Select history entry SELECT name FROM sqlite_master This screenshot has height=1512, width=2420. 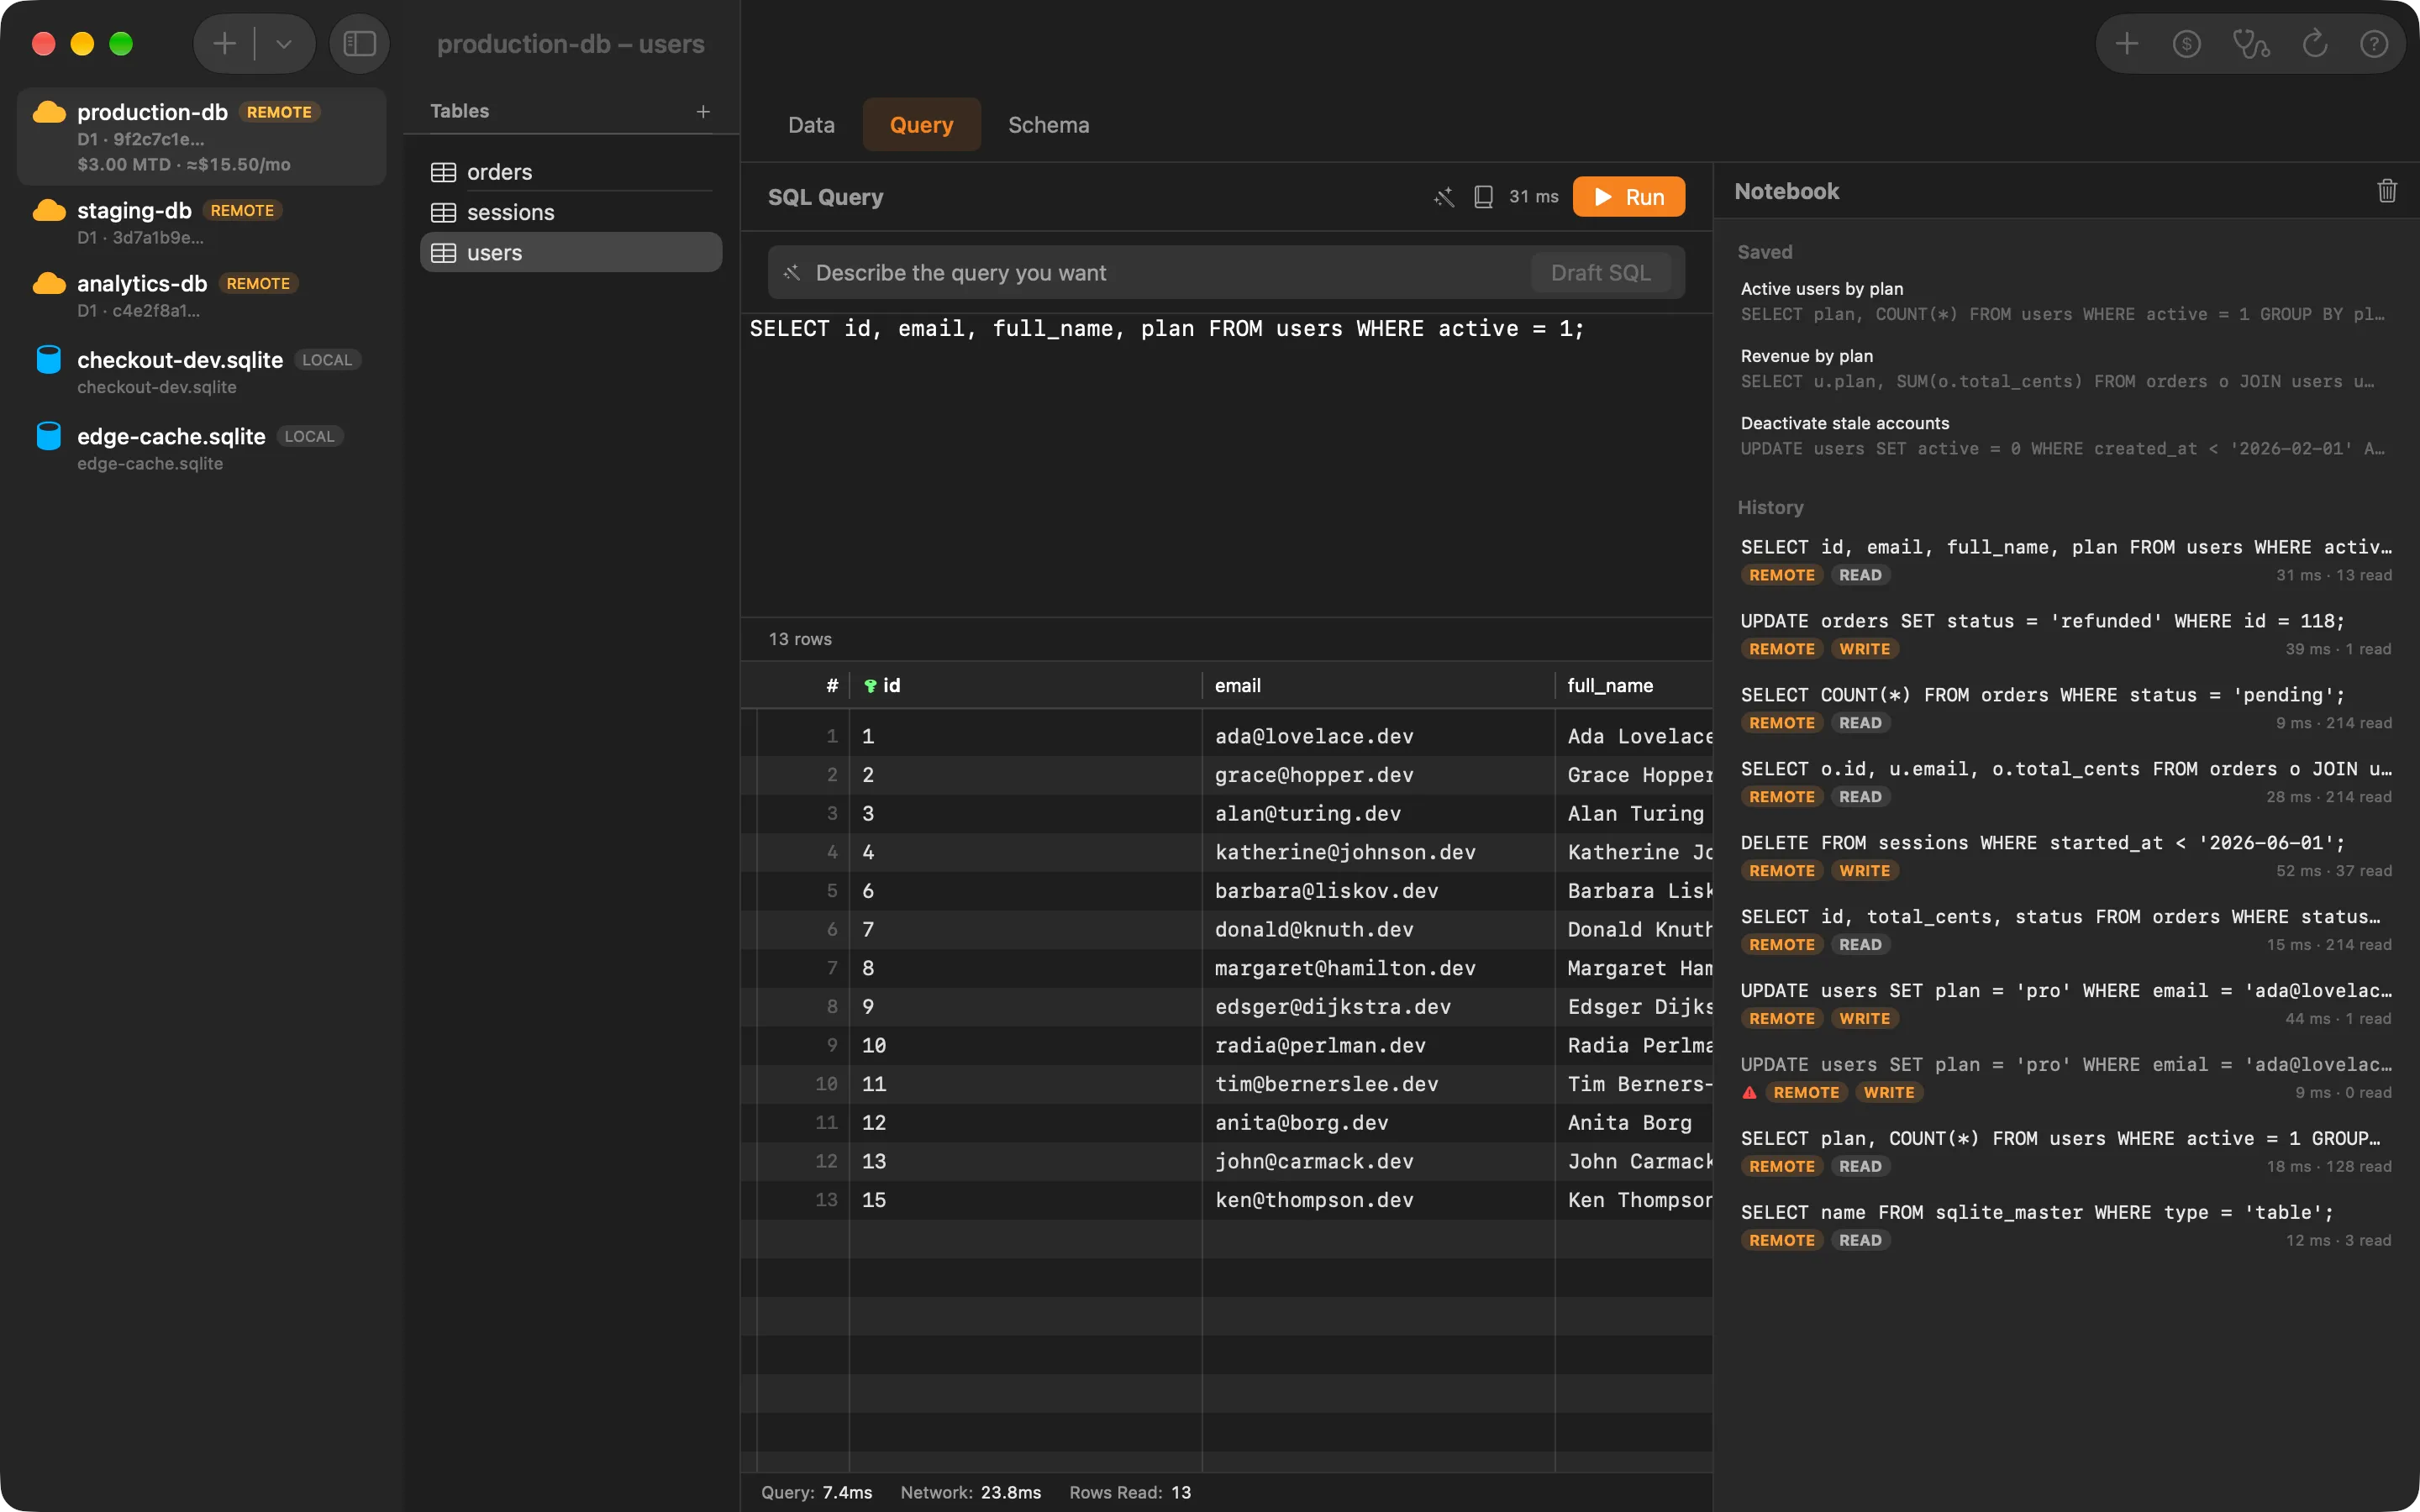tap(2065, 1226)
